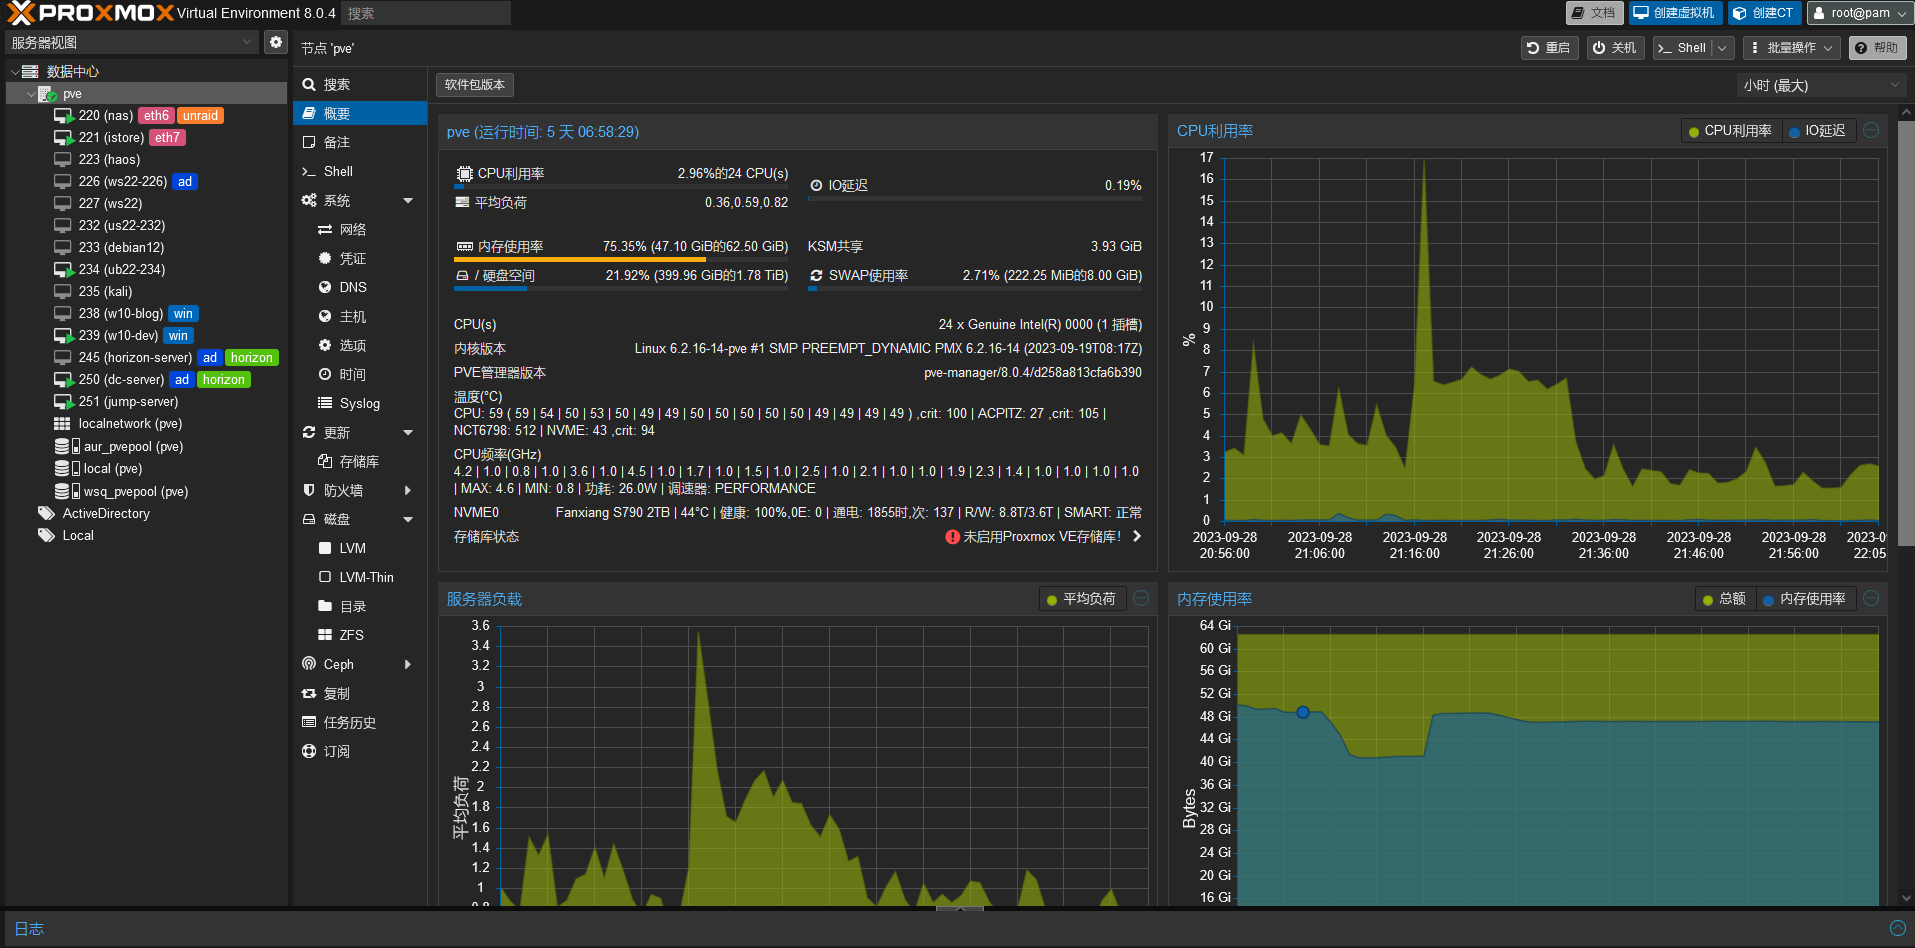Click 创建虚拟机 create VM button
Screen dimensions: 1915x948
1675,13
